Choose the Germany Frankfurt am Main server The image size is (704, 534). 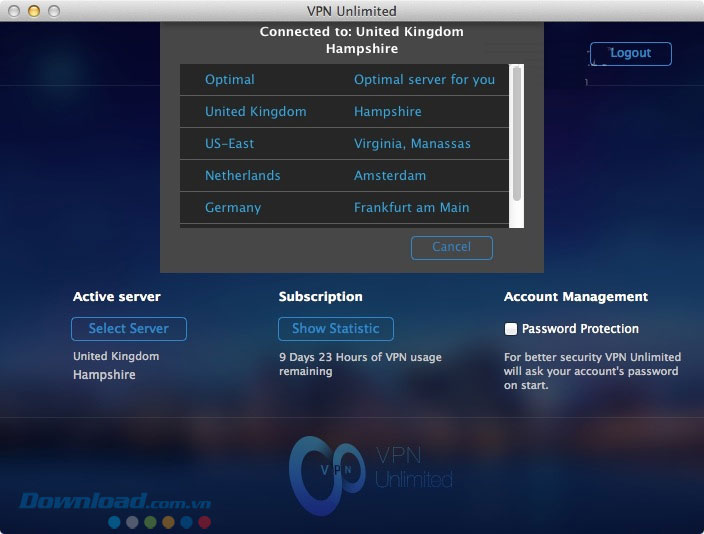pos(344,207)
